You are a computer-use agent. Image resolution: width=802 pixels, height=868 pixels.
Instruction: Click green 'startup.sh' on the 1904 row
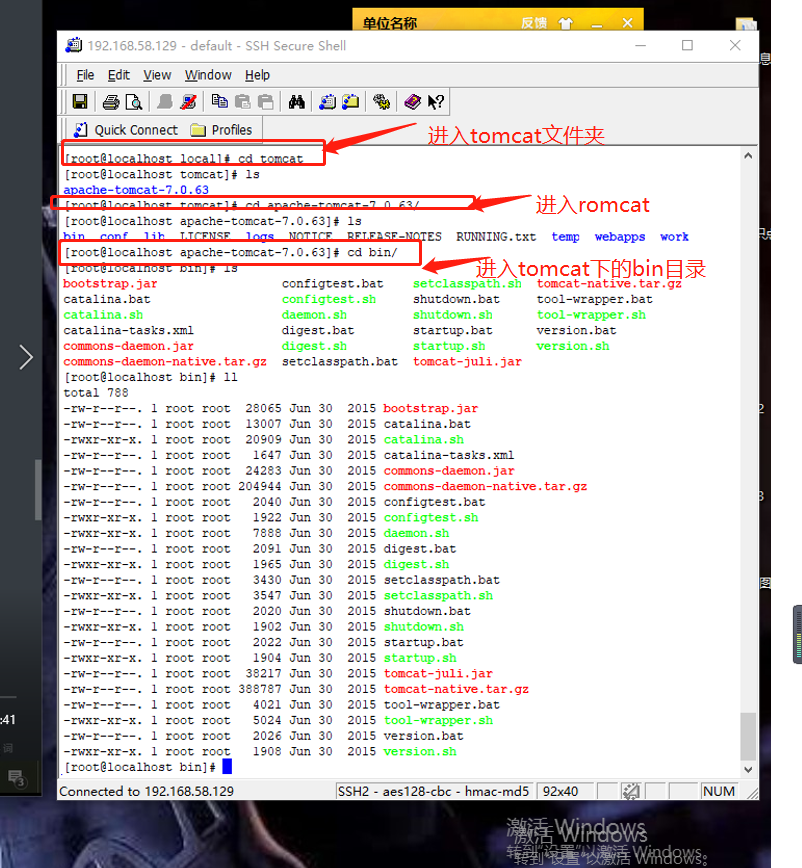[420, 658]
